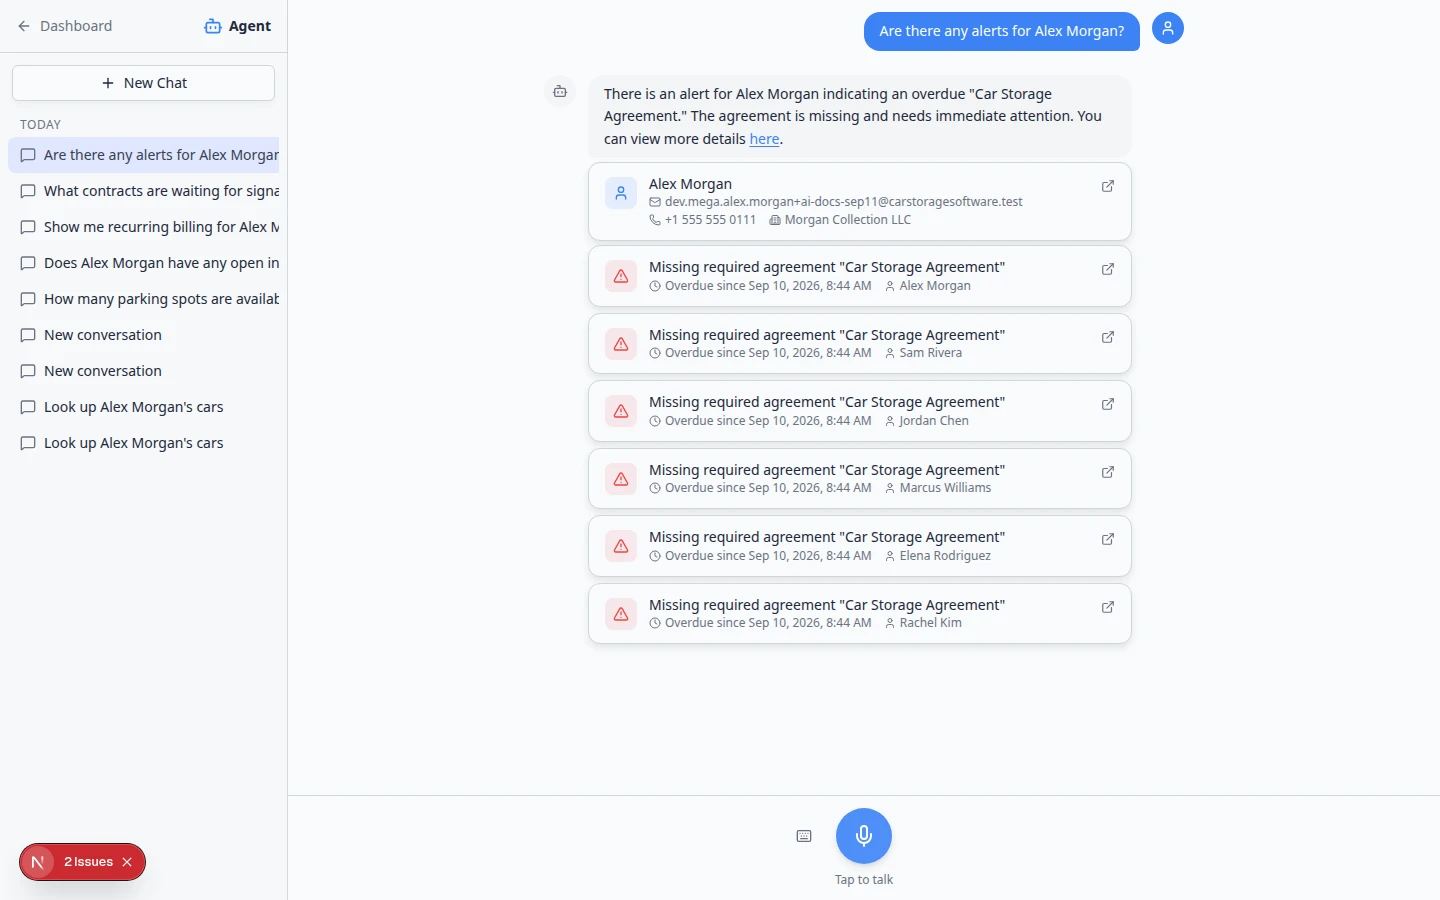Open external link on Alex Morgan contact card
The width and height of the screenshot is (1440, 900).
[x=1108, y=186]
